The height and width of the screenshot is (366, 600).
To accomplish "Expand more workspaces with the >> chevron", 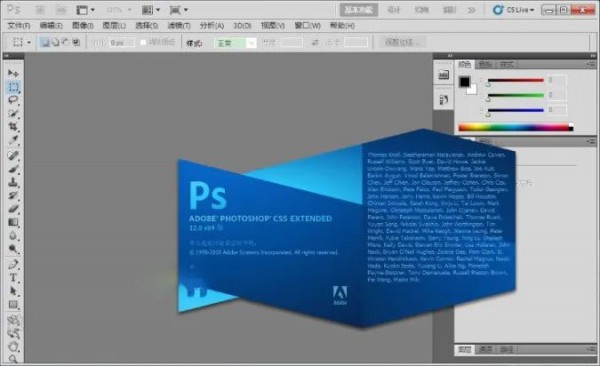I will pos(471,10).
